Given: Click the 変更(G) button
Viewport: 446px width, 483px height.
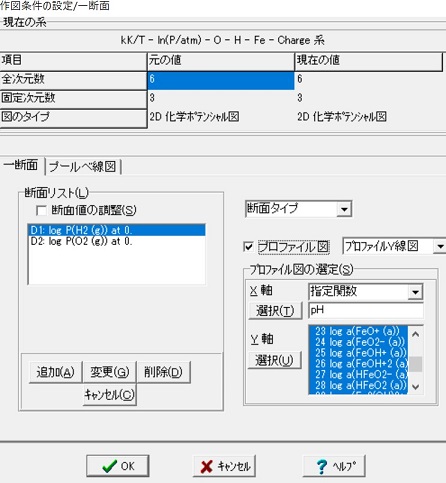Looking at the screenshot, I should pyautogui.click(x=110, y=372).
